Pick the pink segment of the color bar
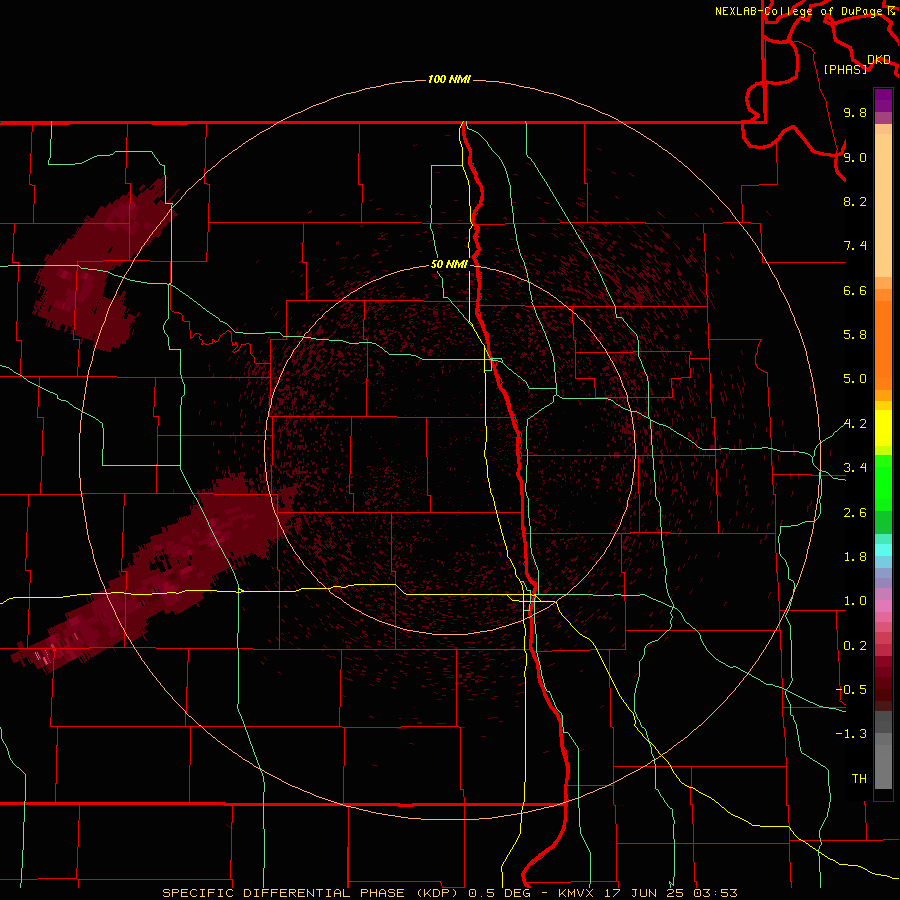The image size is (900, 900). (883, 606)
